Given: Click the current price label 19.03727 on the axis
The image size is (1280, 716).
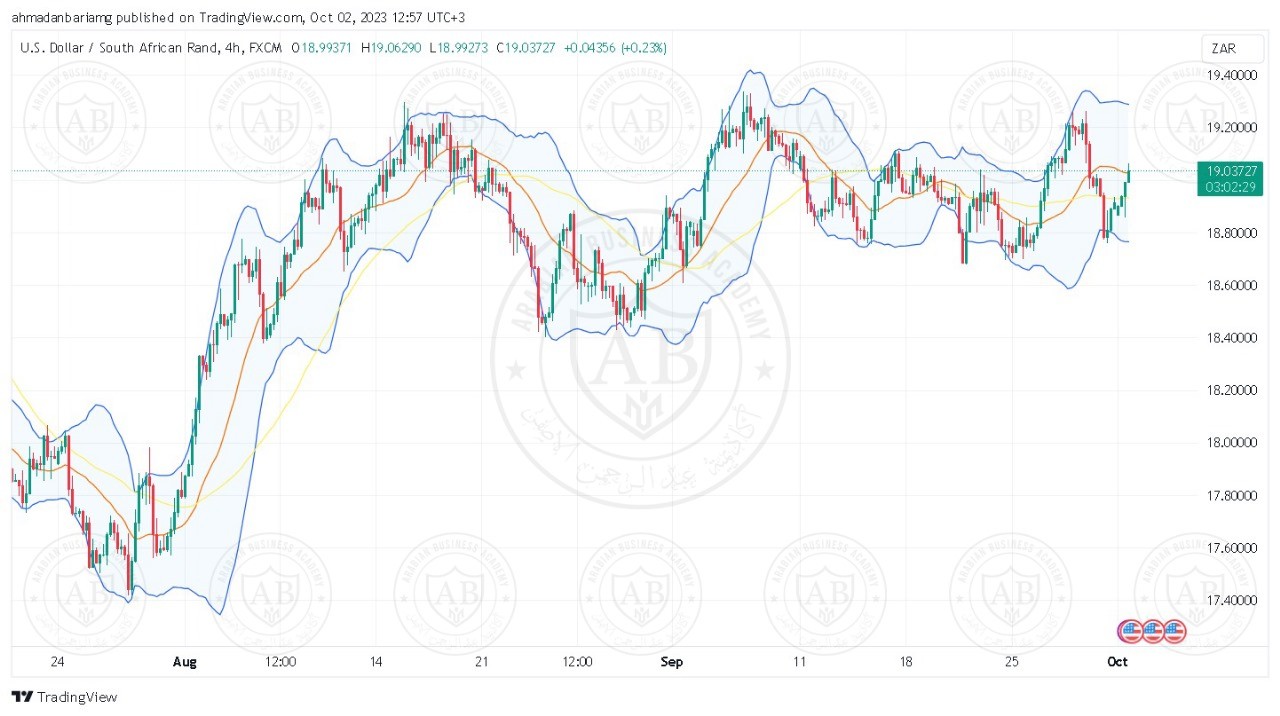Looking at the screenshot, I should tap(1232, 169).
